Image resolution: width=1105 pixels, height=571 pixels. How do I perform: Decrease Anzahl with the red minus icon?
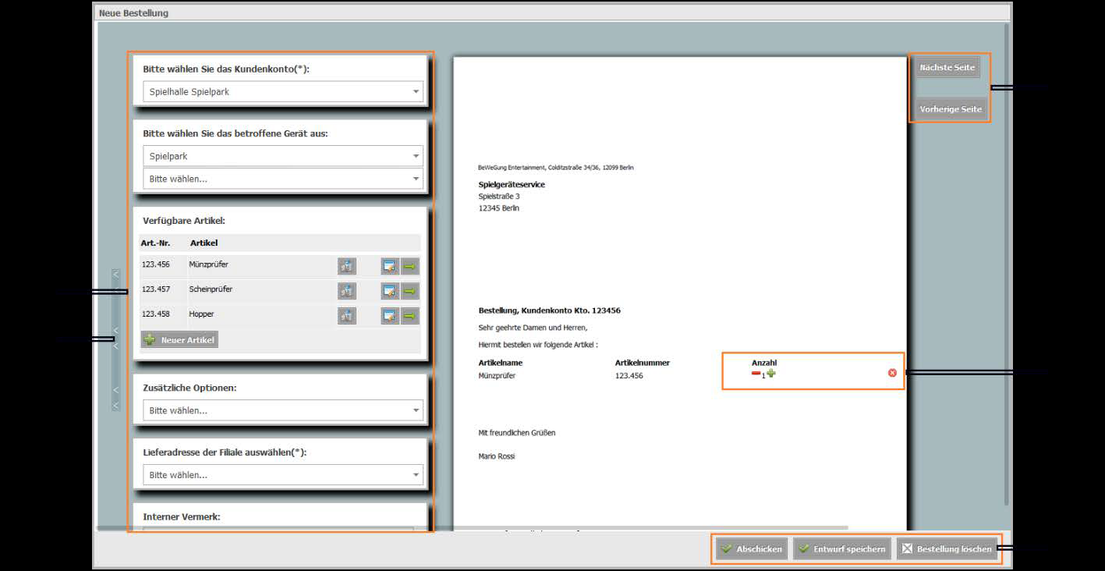click(x=756, y=374)
